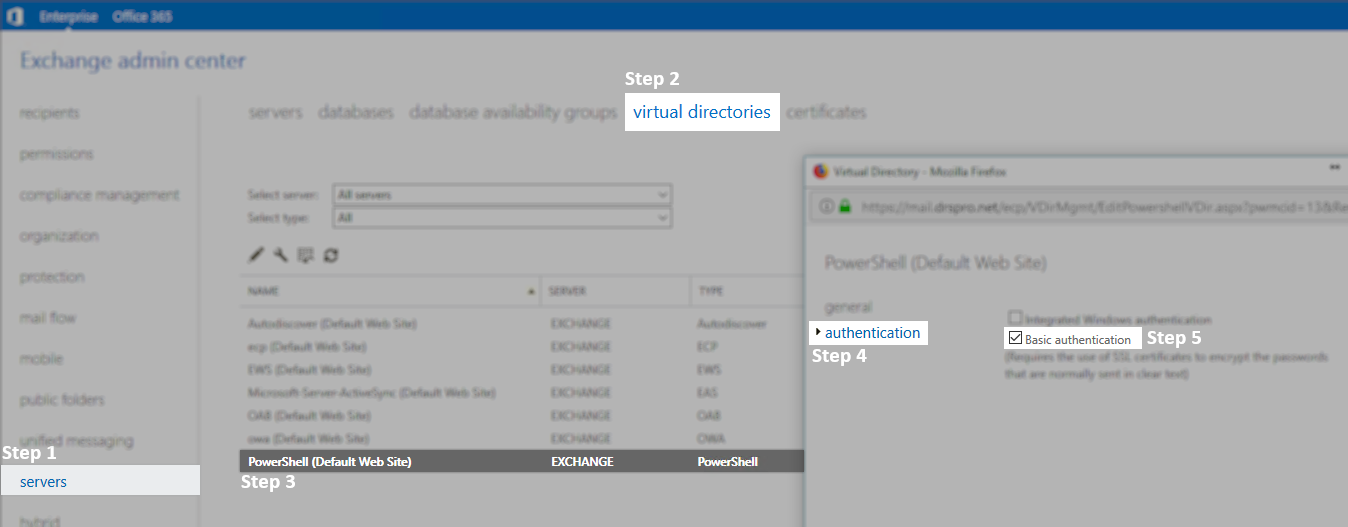This screenshot has width=1348, height=527.
Task: Click the pencil edit icon in toolbar
Action: coord(256,255)
